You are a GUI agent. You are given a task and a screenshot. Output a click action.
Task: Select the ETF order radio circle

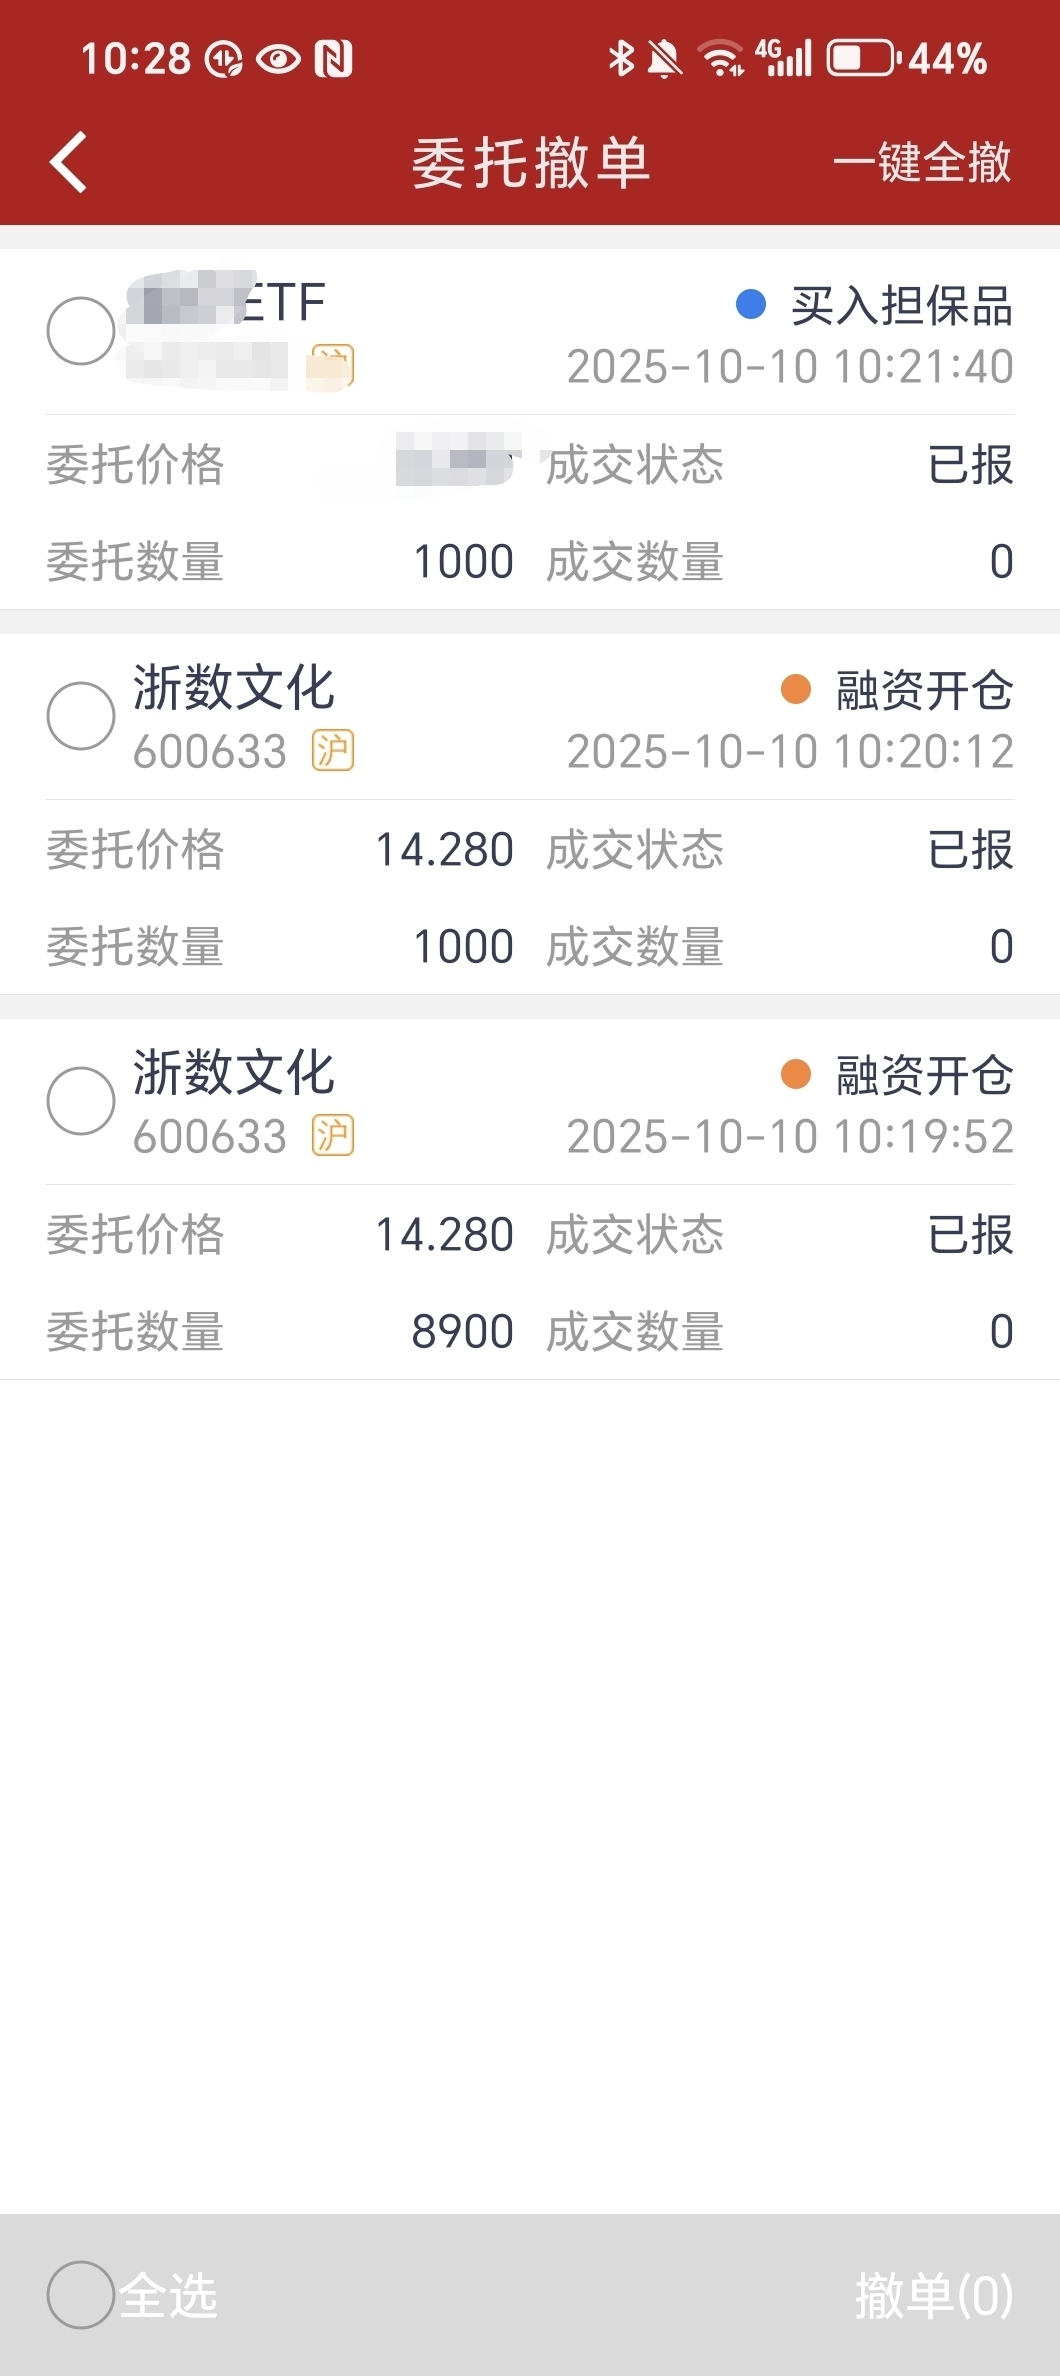(x=81, y=331)
